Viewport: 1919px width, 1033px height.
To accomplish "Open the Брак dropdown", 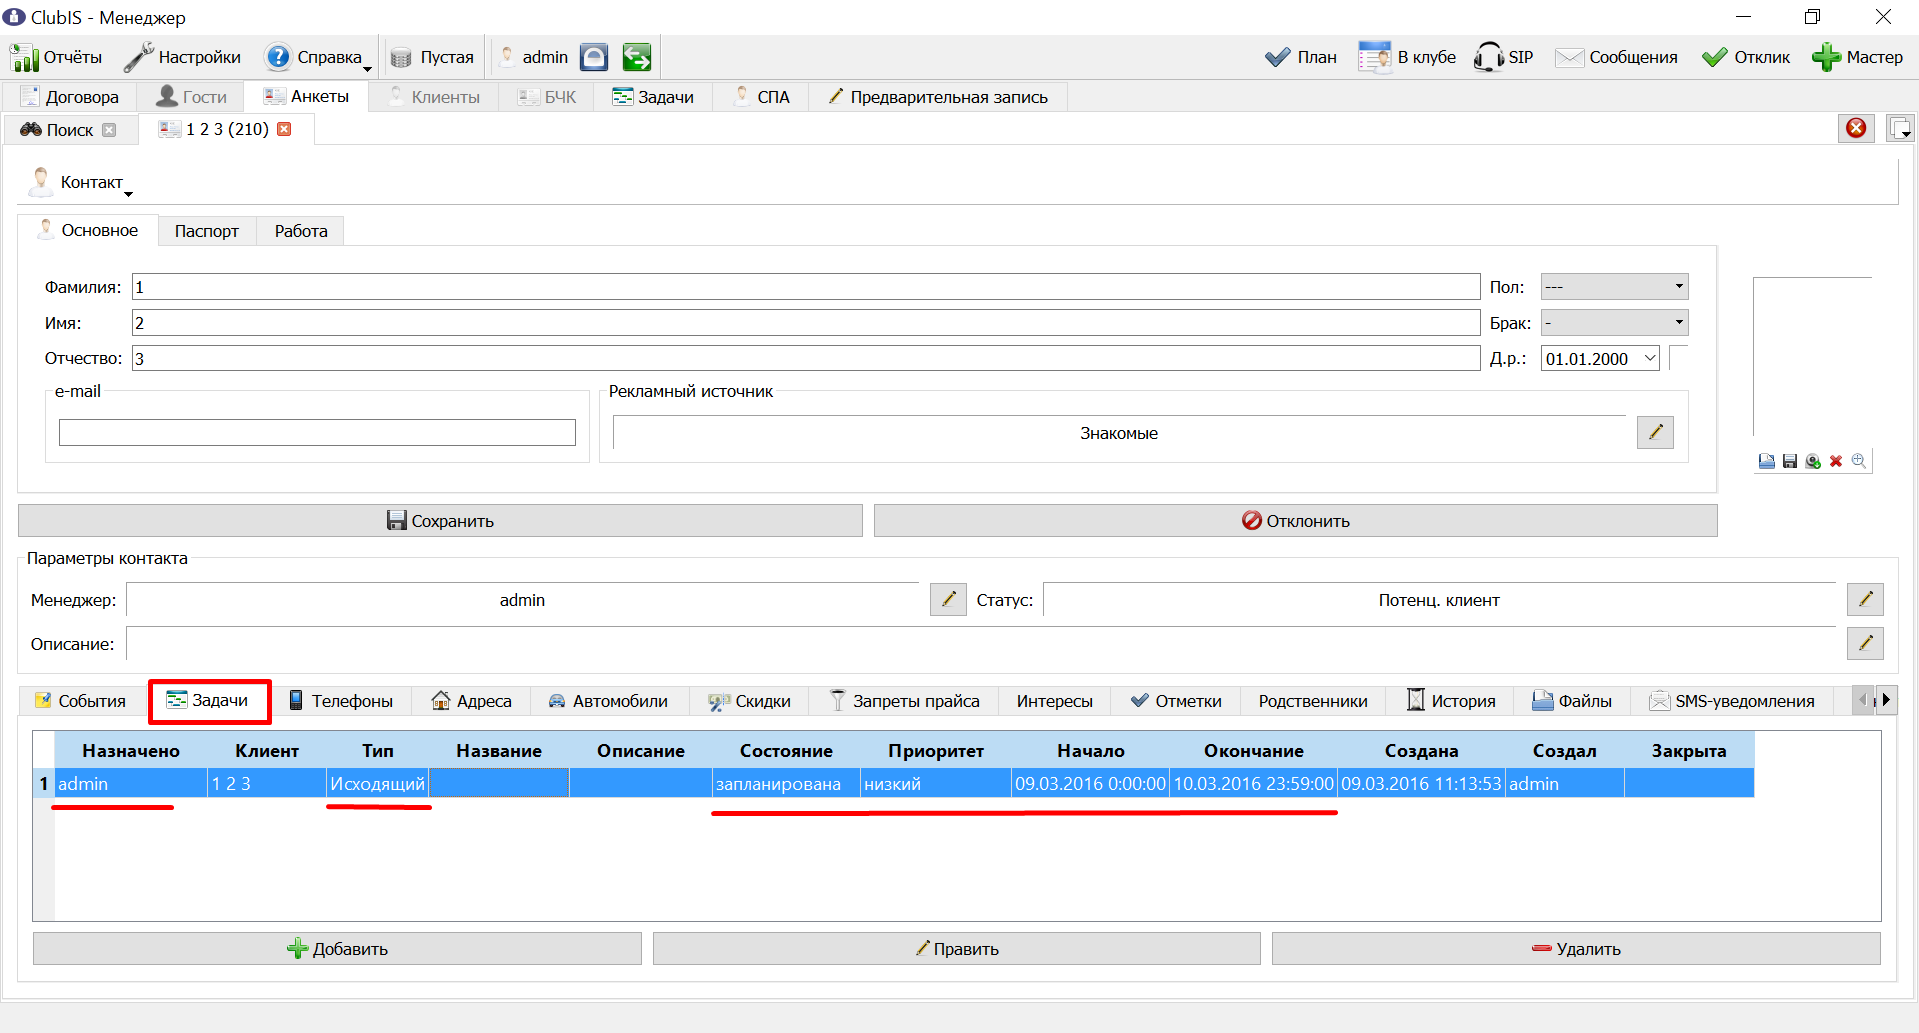I will (1614, 323).
